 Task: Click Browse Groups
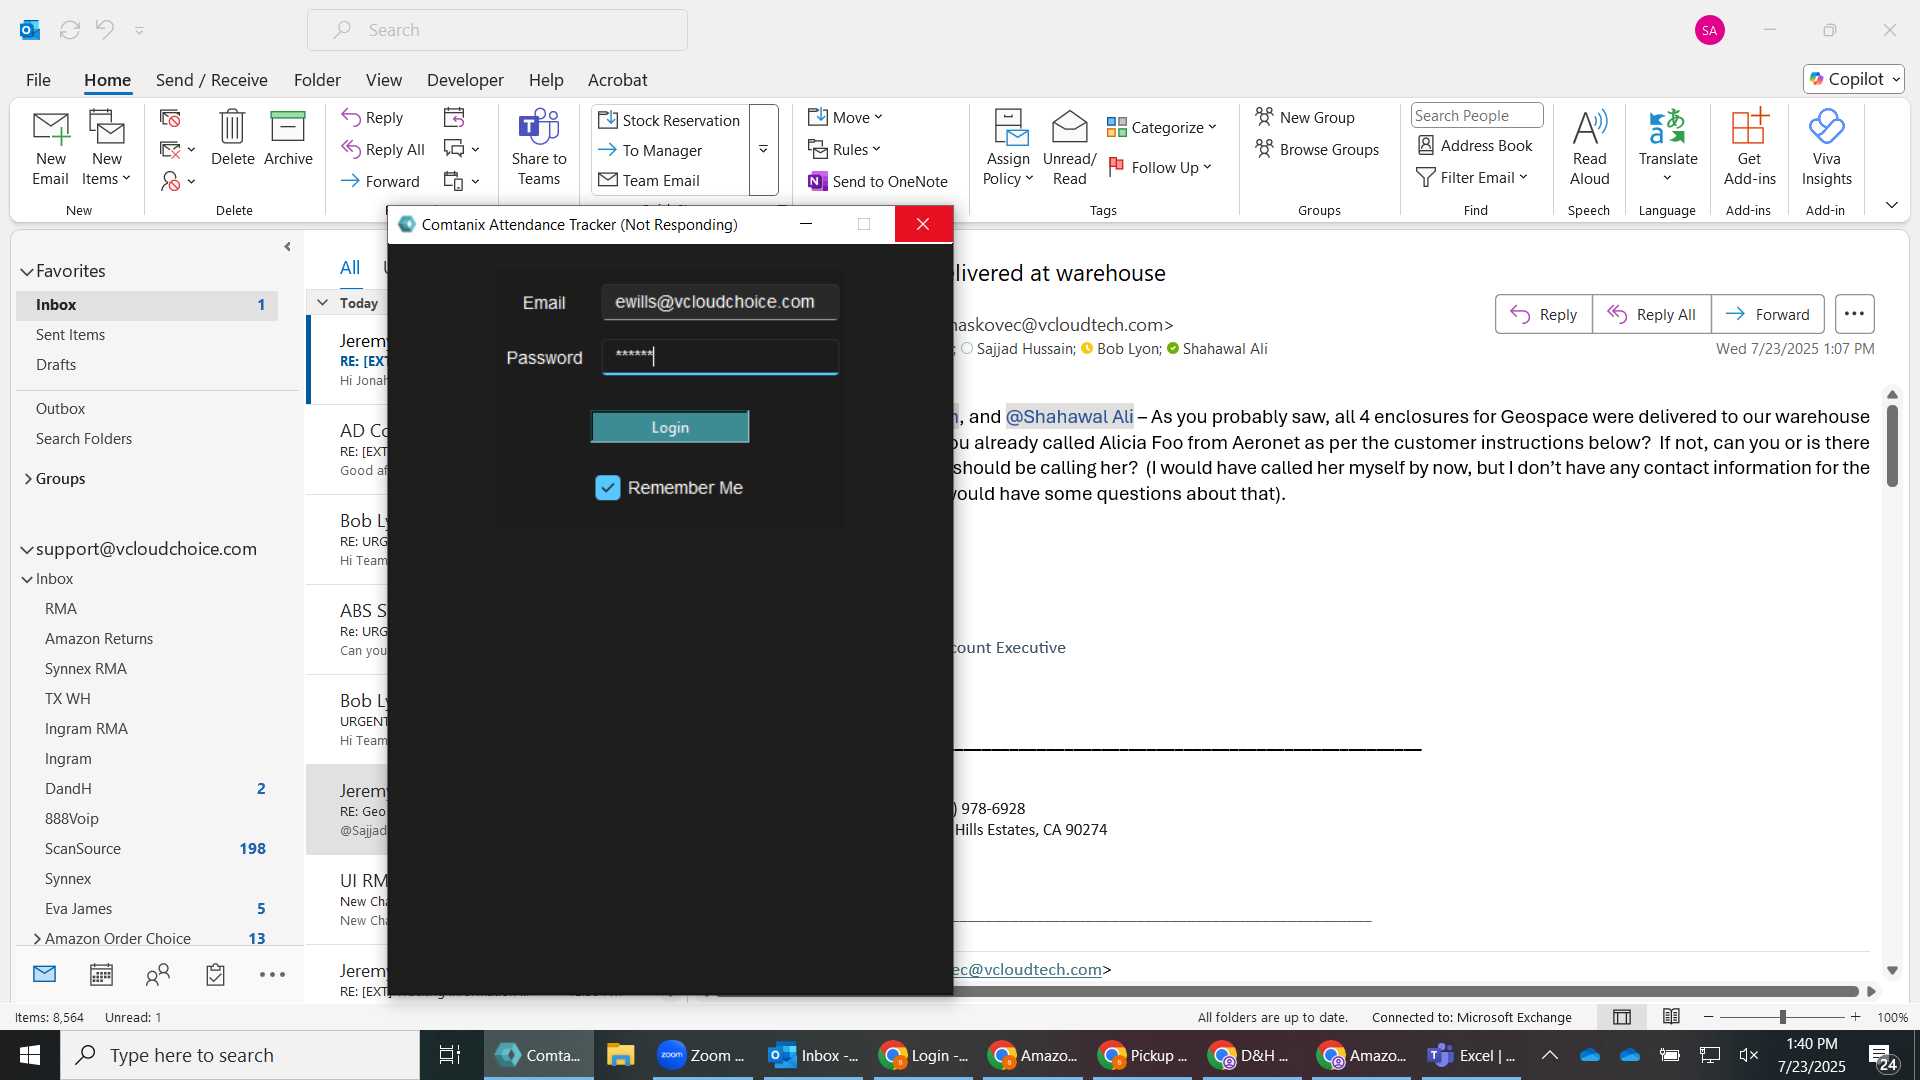coord(1317,149)
